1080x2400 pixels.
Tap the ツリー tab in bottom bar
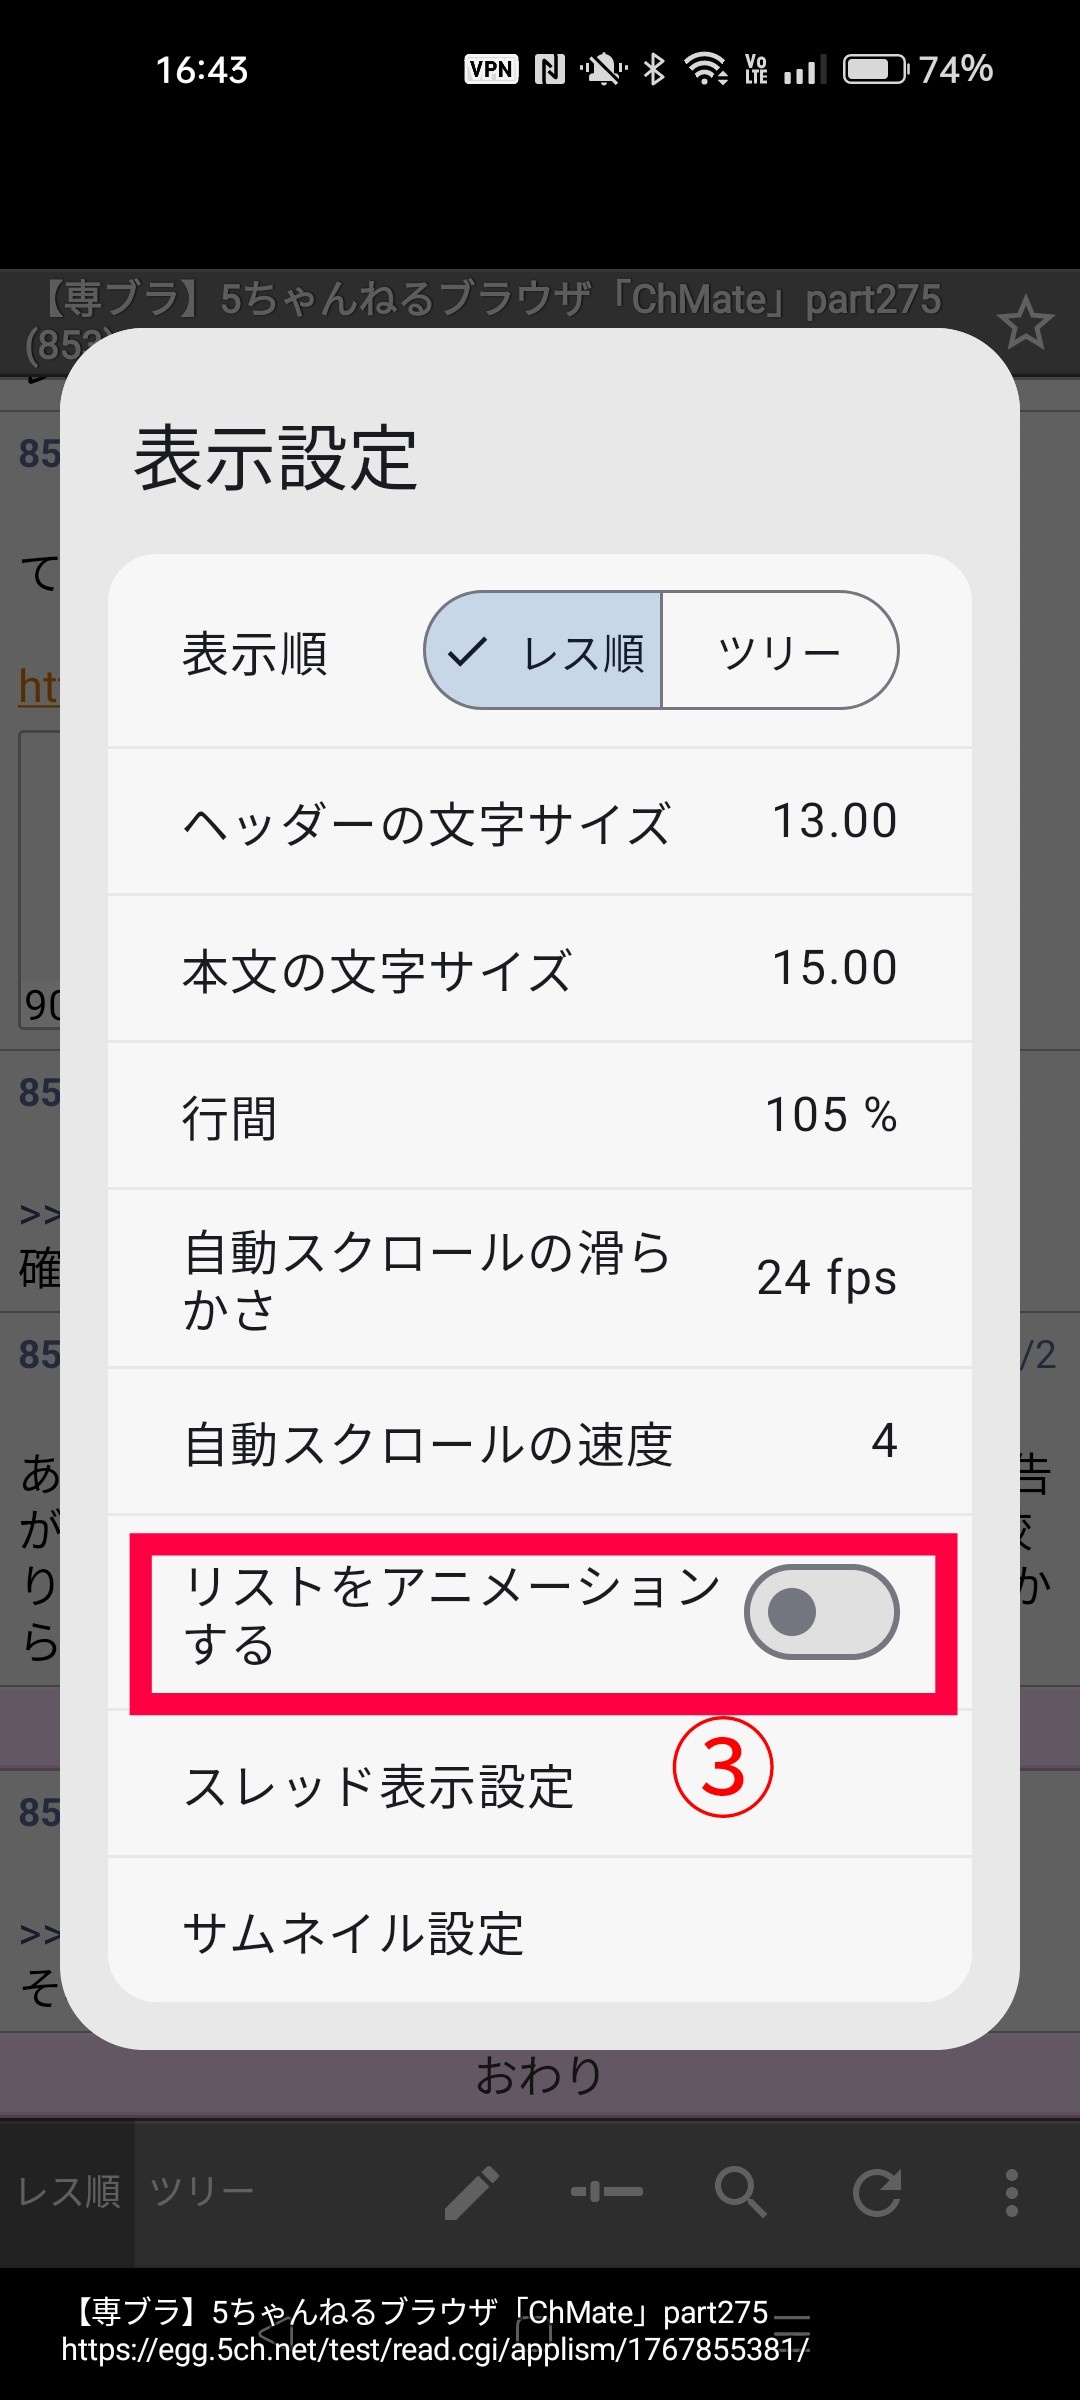201,2192
